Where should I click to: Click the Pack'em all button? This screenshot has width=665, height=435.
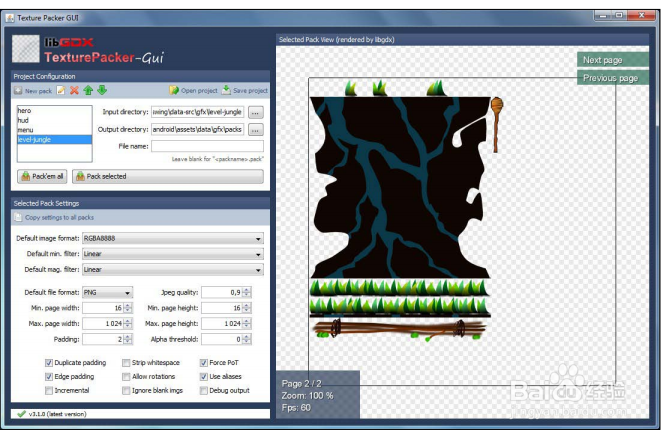[42, 176]
